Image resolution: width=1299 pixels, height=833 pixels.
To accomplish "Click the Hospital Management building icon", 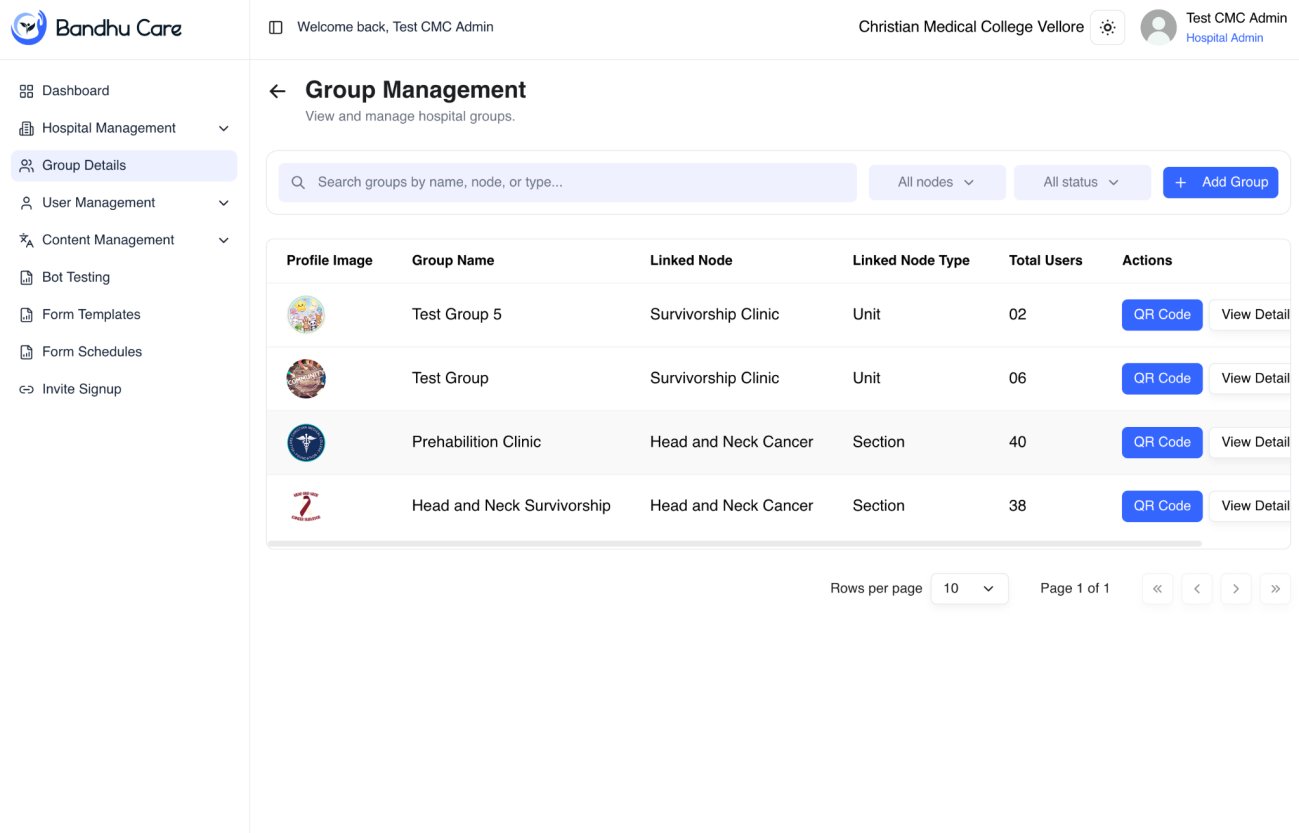I will click(26, 128).
